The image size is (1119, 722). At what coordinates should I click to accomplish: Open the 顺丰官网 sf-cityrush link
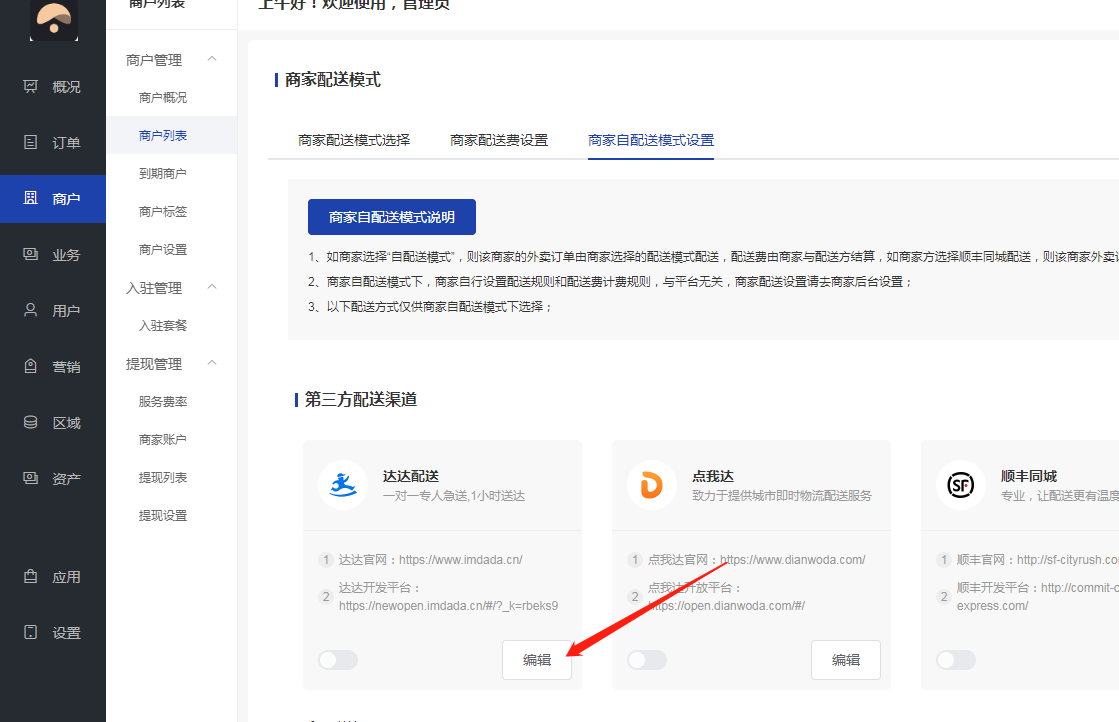(x=1068, y=560)
